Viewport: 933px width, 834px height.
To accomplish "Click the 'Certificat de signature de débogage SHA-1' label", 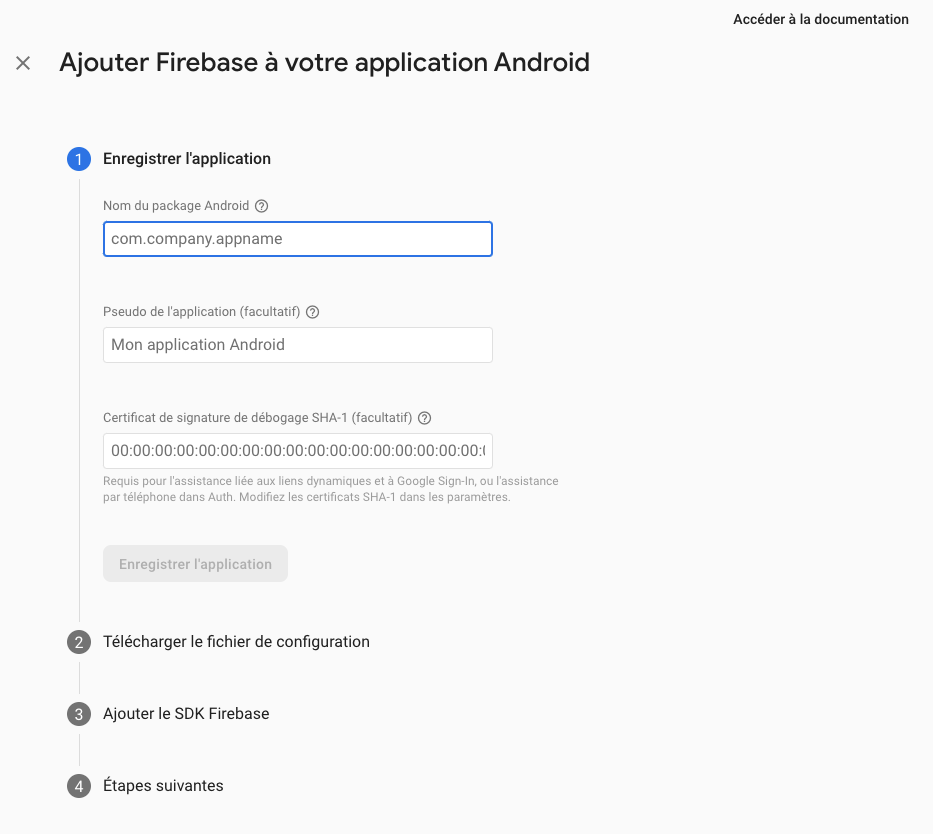I will 257,418.
